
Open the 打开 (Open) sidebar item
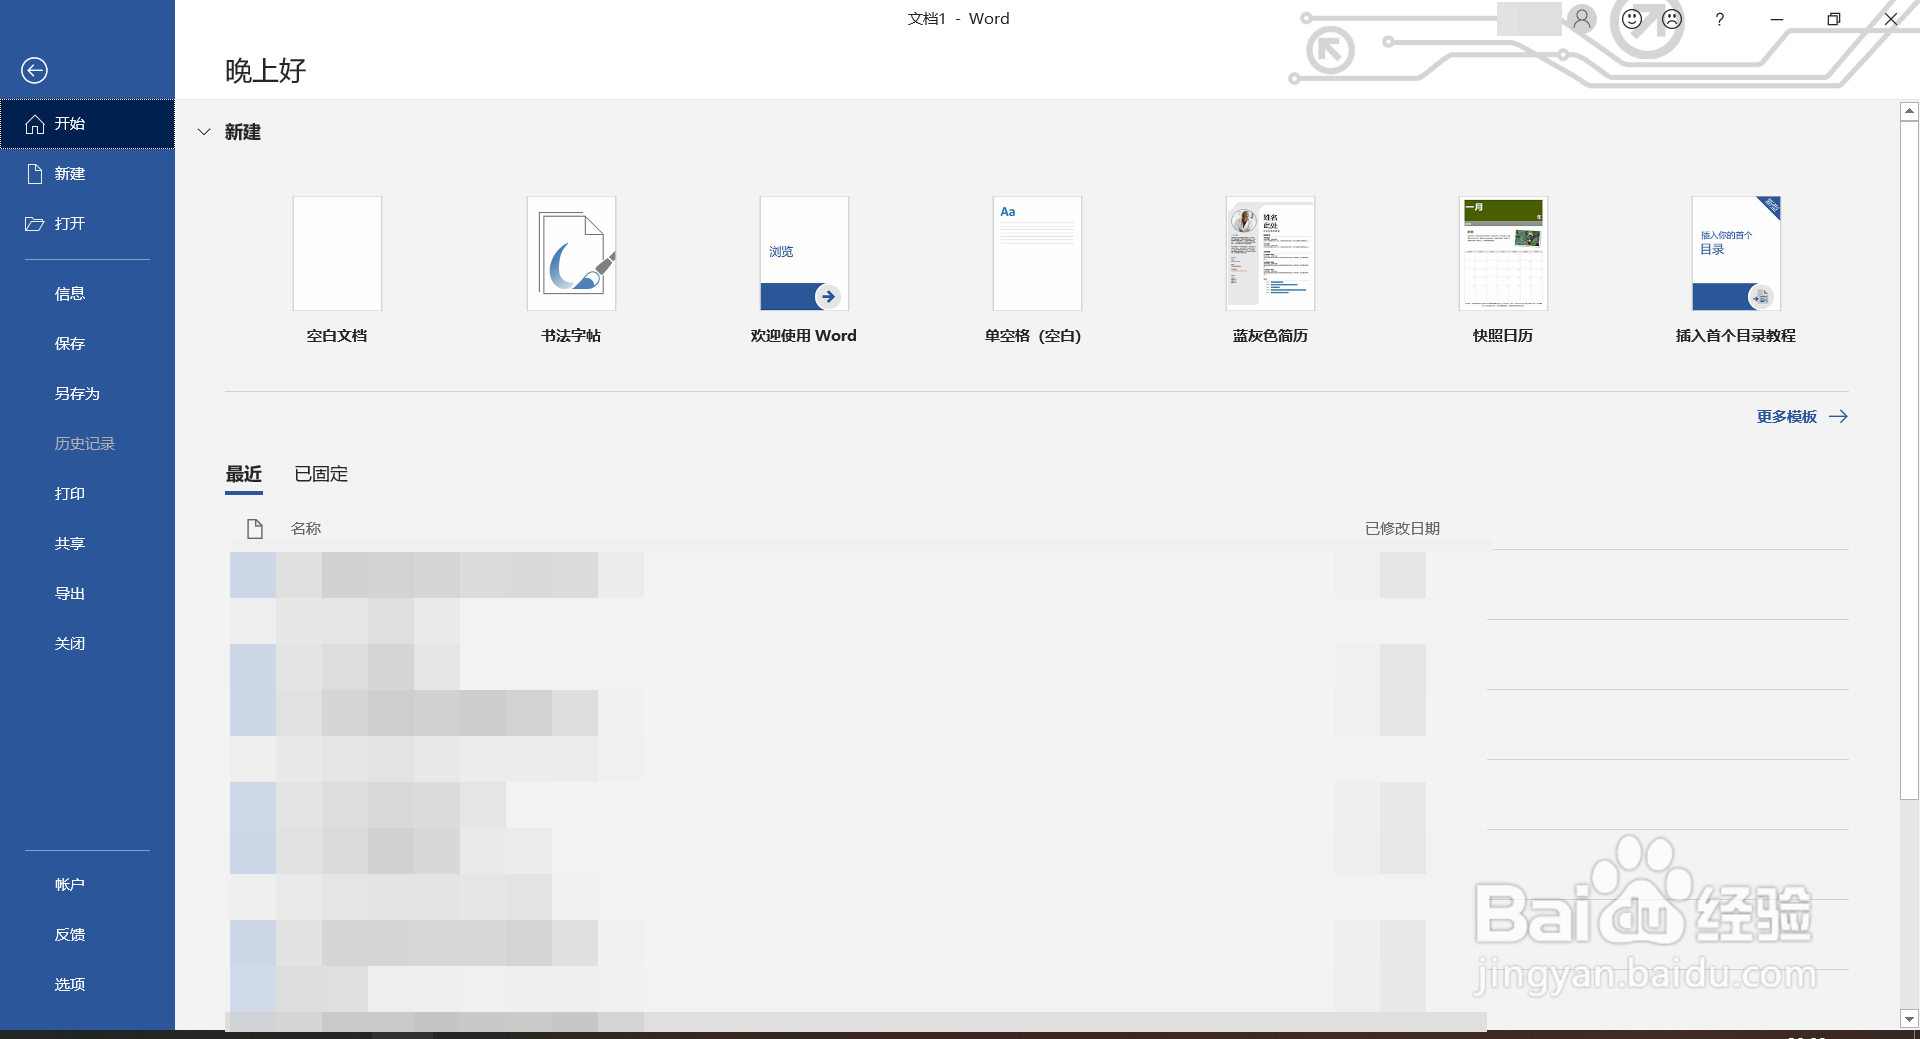pyautogui.click(x=69, y=223)
